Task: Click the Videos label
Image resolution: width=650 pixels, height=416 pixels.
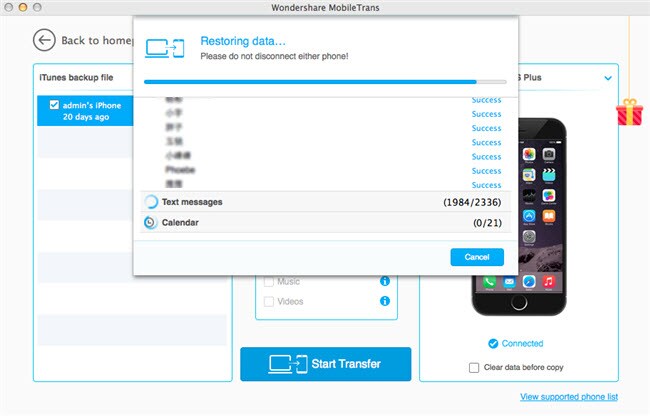Action: click(290, 301)
